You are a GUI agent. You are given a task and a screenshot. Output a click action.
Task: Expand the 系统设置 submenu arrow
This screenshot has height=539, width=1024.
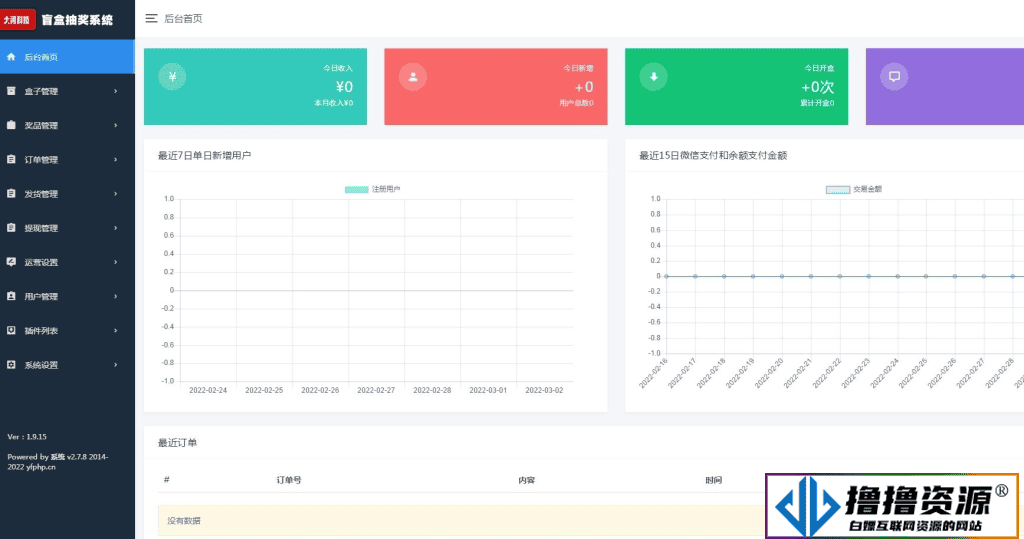(x=116, y=365)
